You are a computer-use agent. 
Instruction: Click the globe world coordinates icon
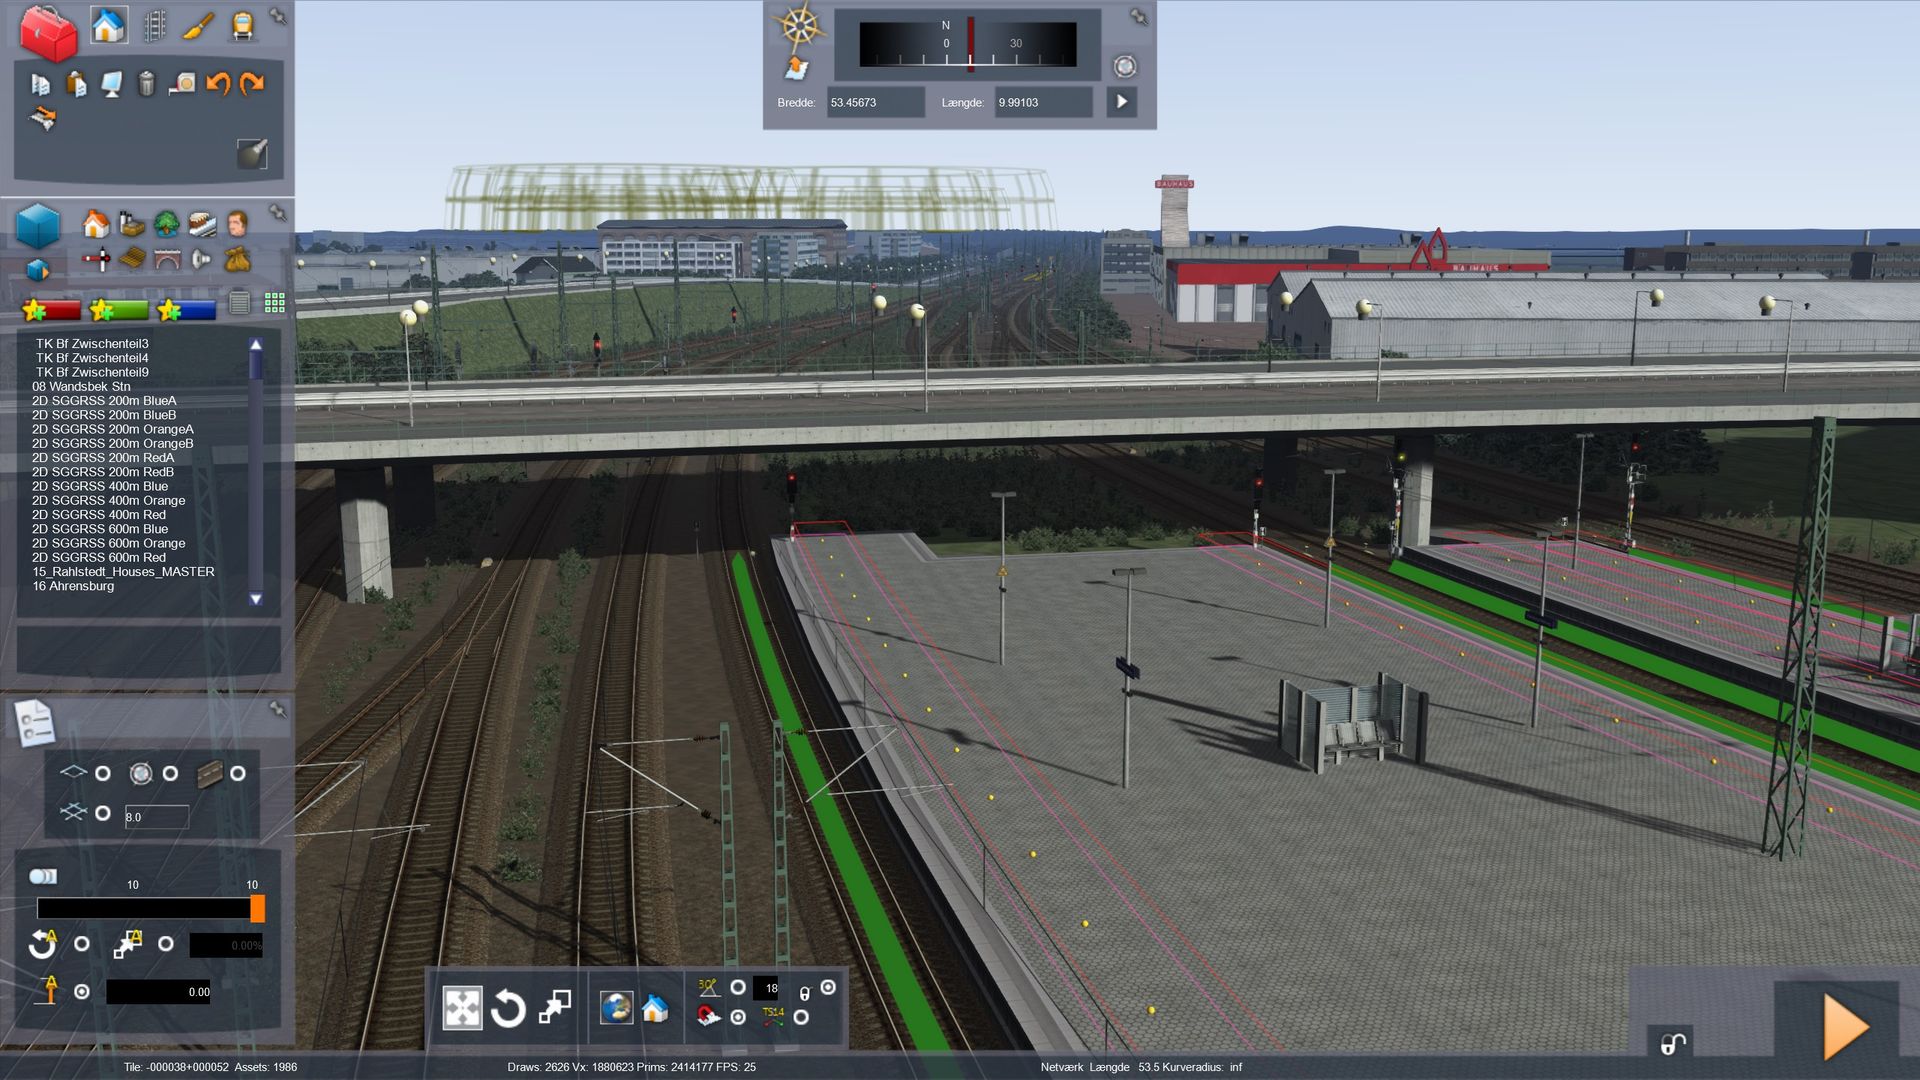(x=616, y=1008)
